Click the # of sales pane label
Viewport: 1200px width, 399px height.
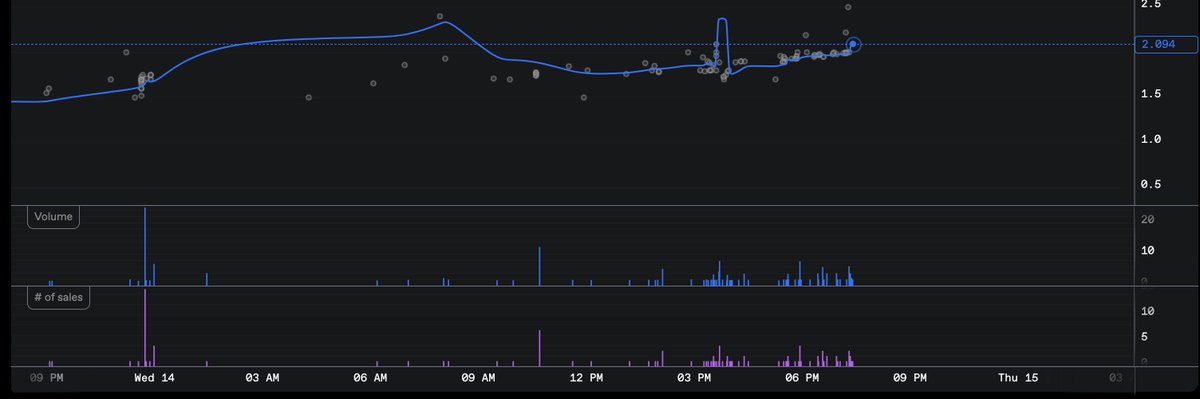[x=59, y=298]
